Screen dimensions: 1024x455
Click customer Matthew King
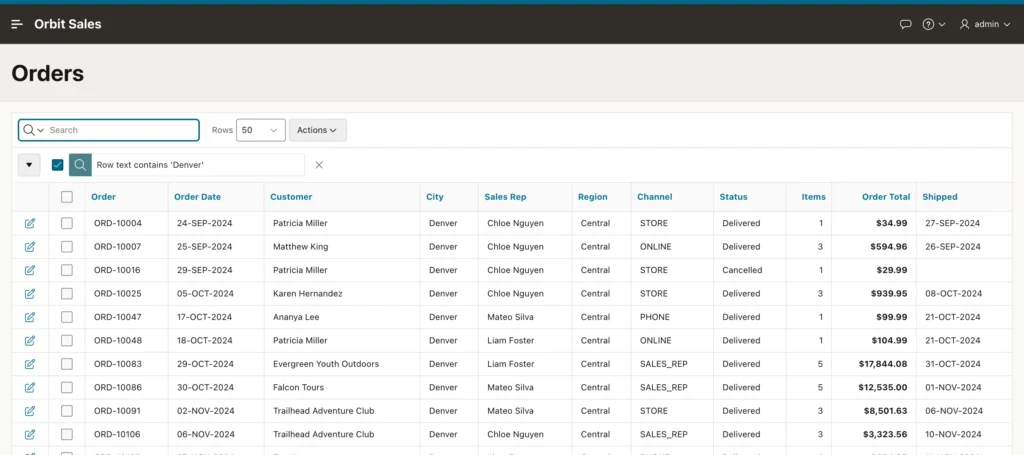pos(300,247)
